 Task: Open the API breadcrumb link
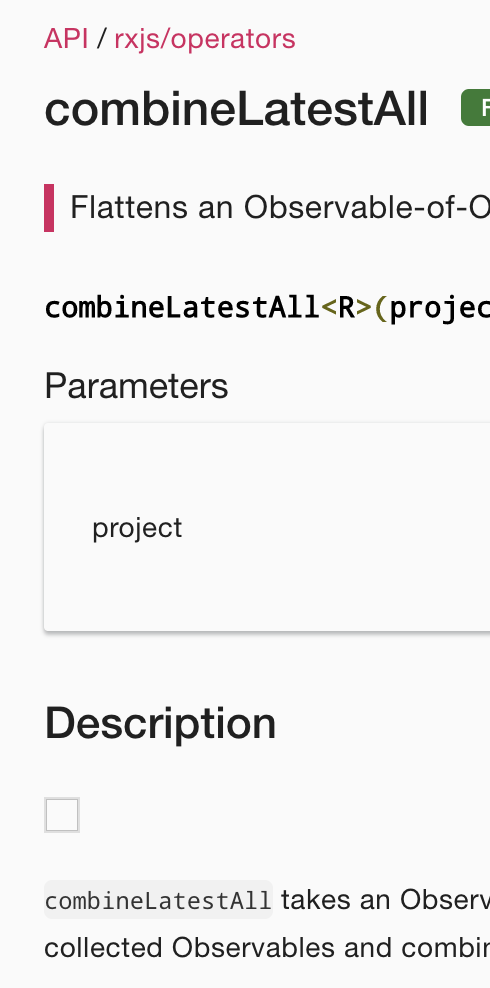(66, 39)
